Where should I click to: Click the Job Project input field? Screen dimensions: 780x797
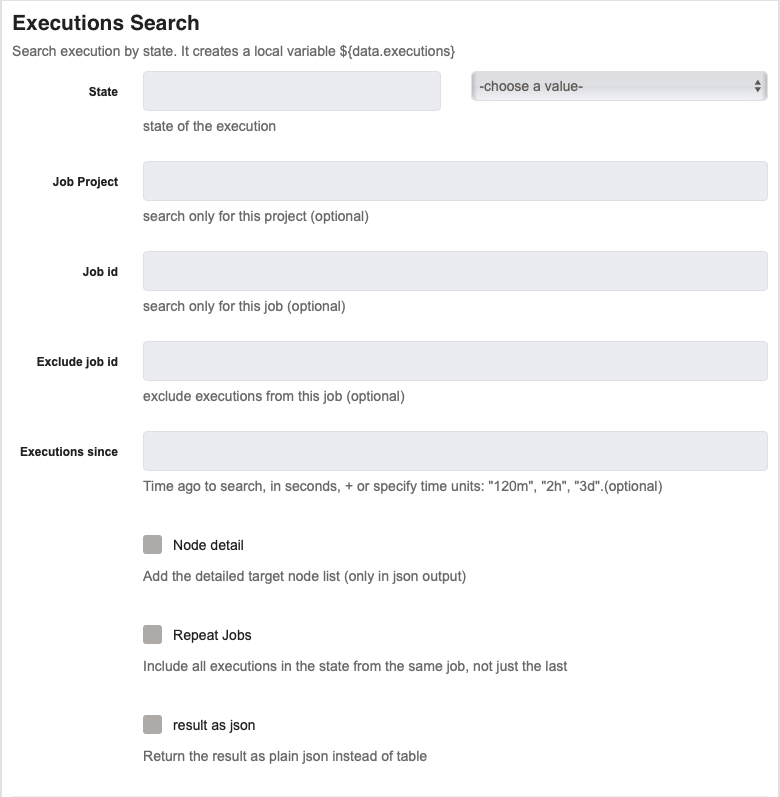(x=455, y=181)
